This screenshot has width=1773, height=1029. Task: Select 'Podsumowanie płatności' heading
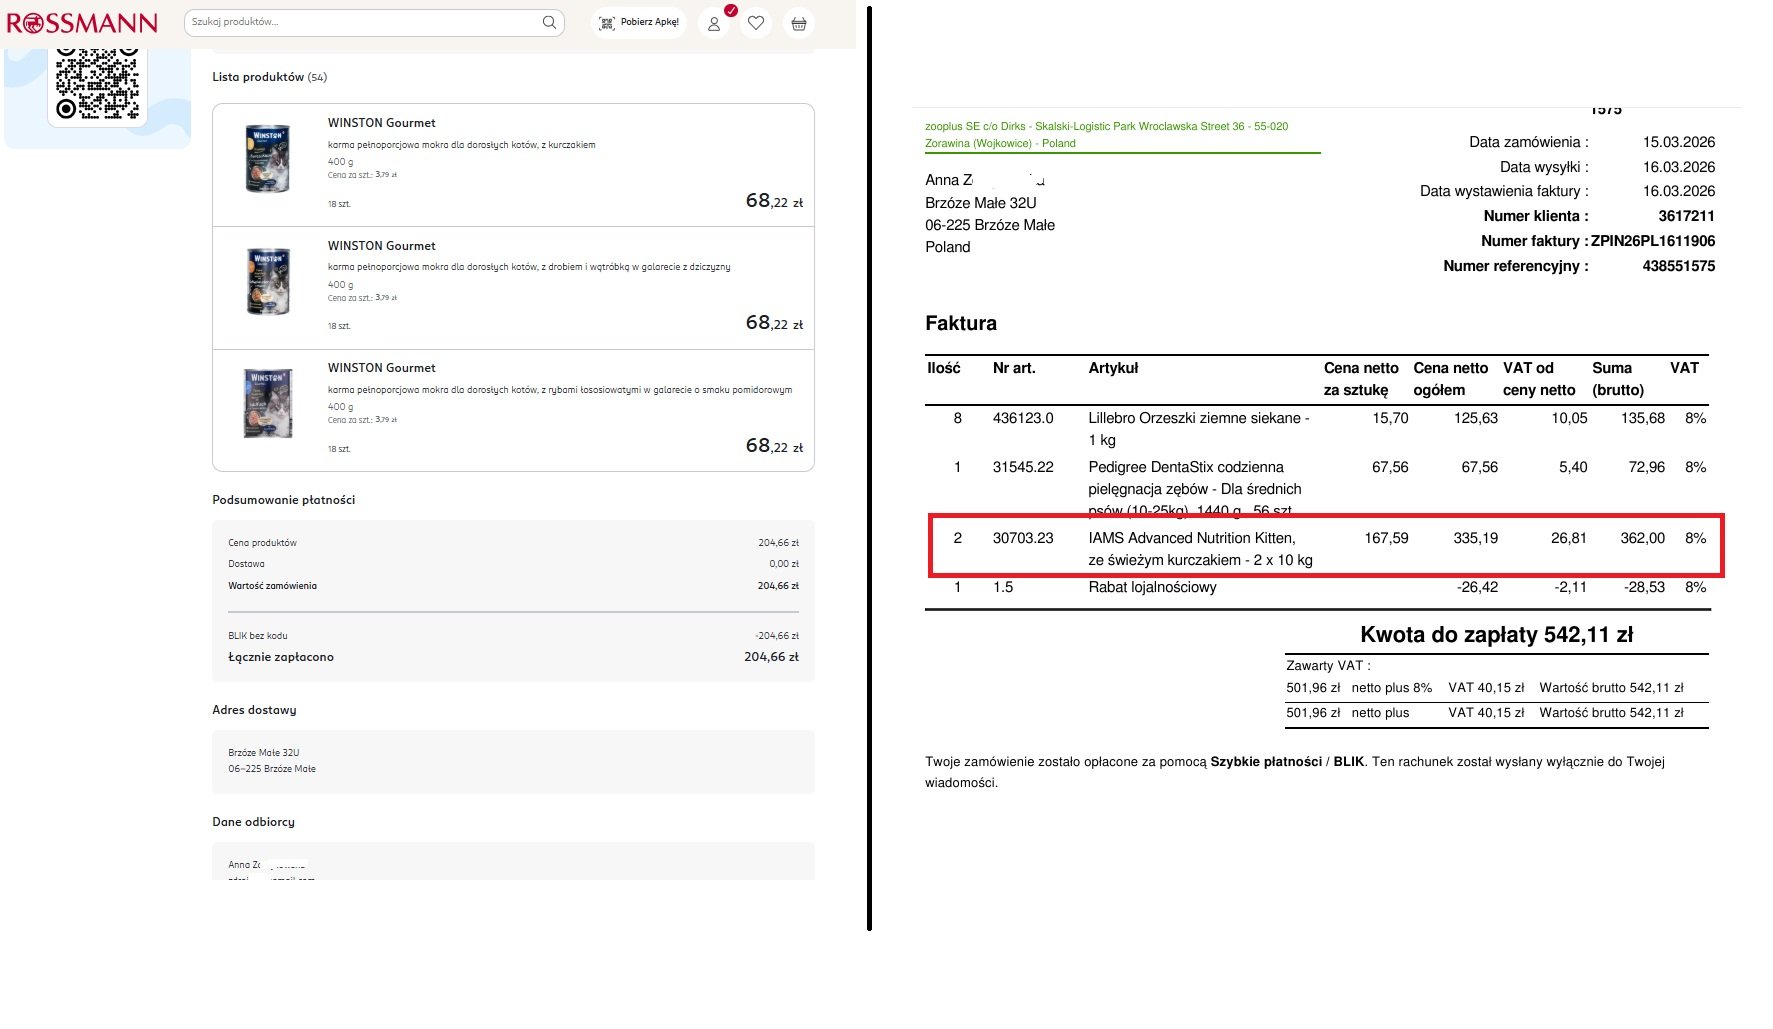283,500
